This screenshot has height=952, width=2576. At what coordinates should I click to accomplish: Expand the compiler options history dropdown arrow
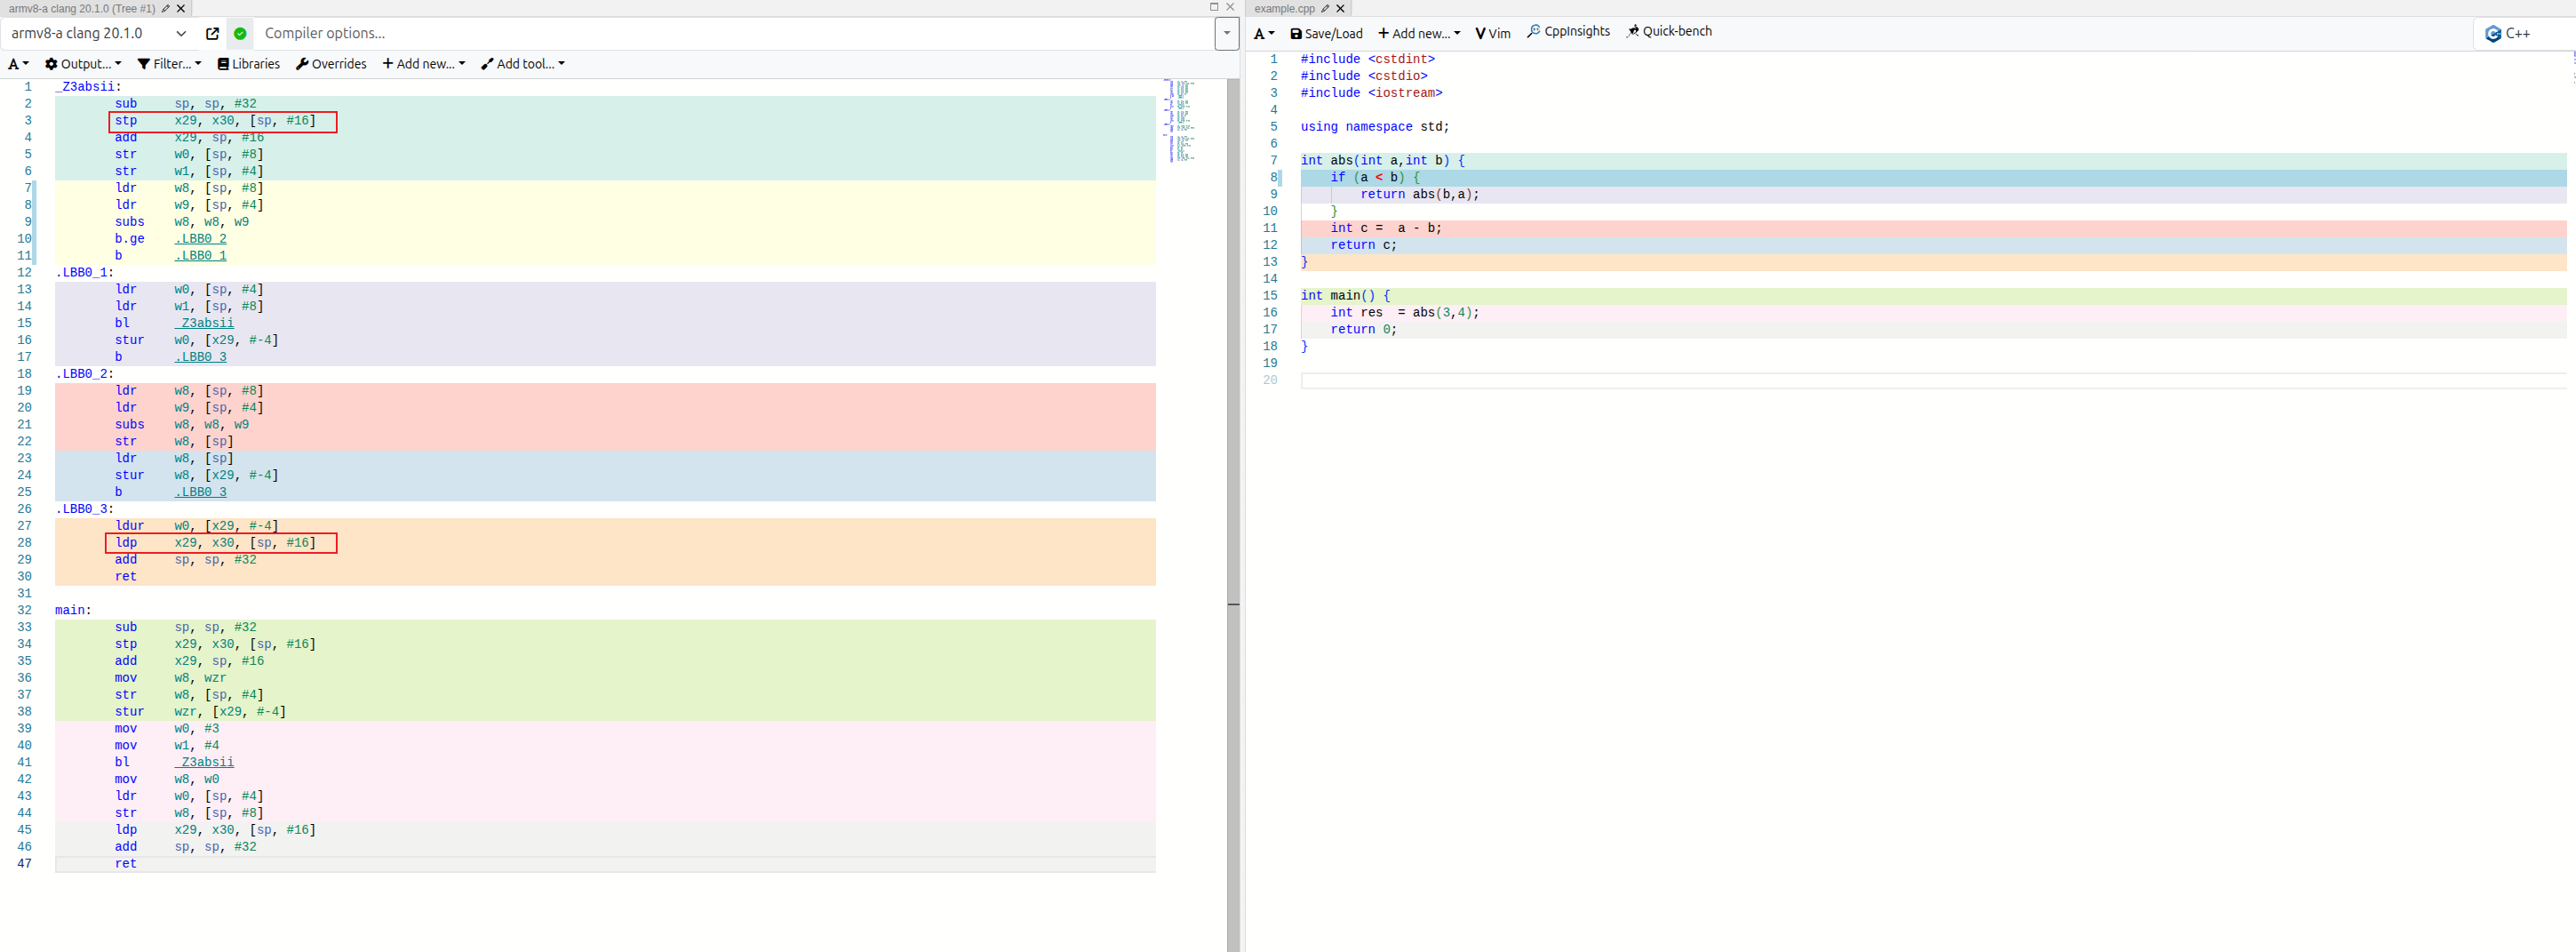[x=1227, y=34]
